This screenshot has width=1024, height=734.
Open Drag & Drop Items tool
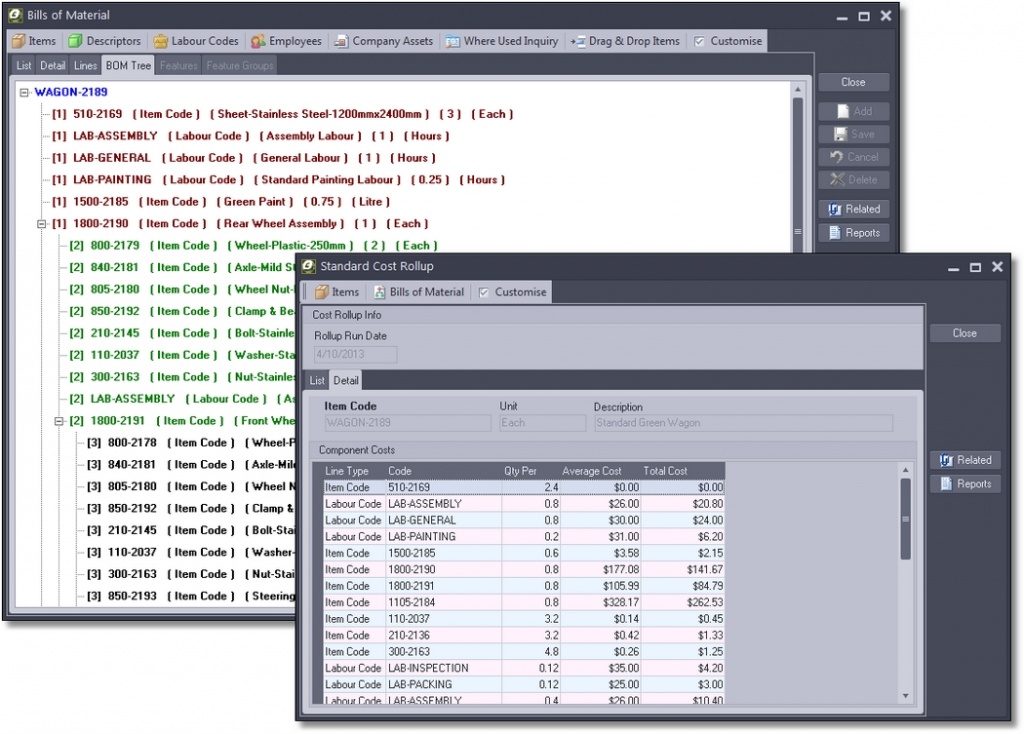(625, 41)
